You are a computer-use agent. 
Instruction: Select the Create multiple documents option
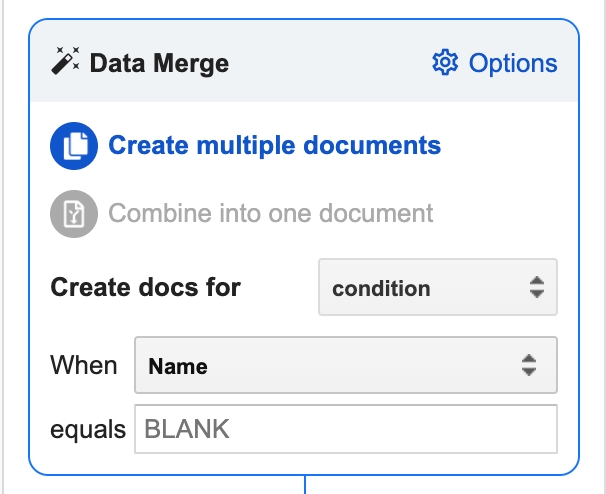tap(274, 146)
